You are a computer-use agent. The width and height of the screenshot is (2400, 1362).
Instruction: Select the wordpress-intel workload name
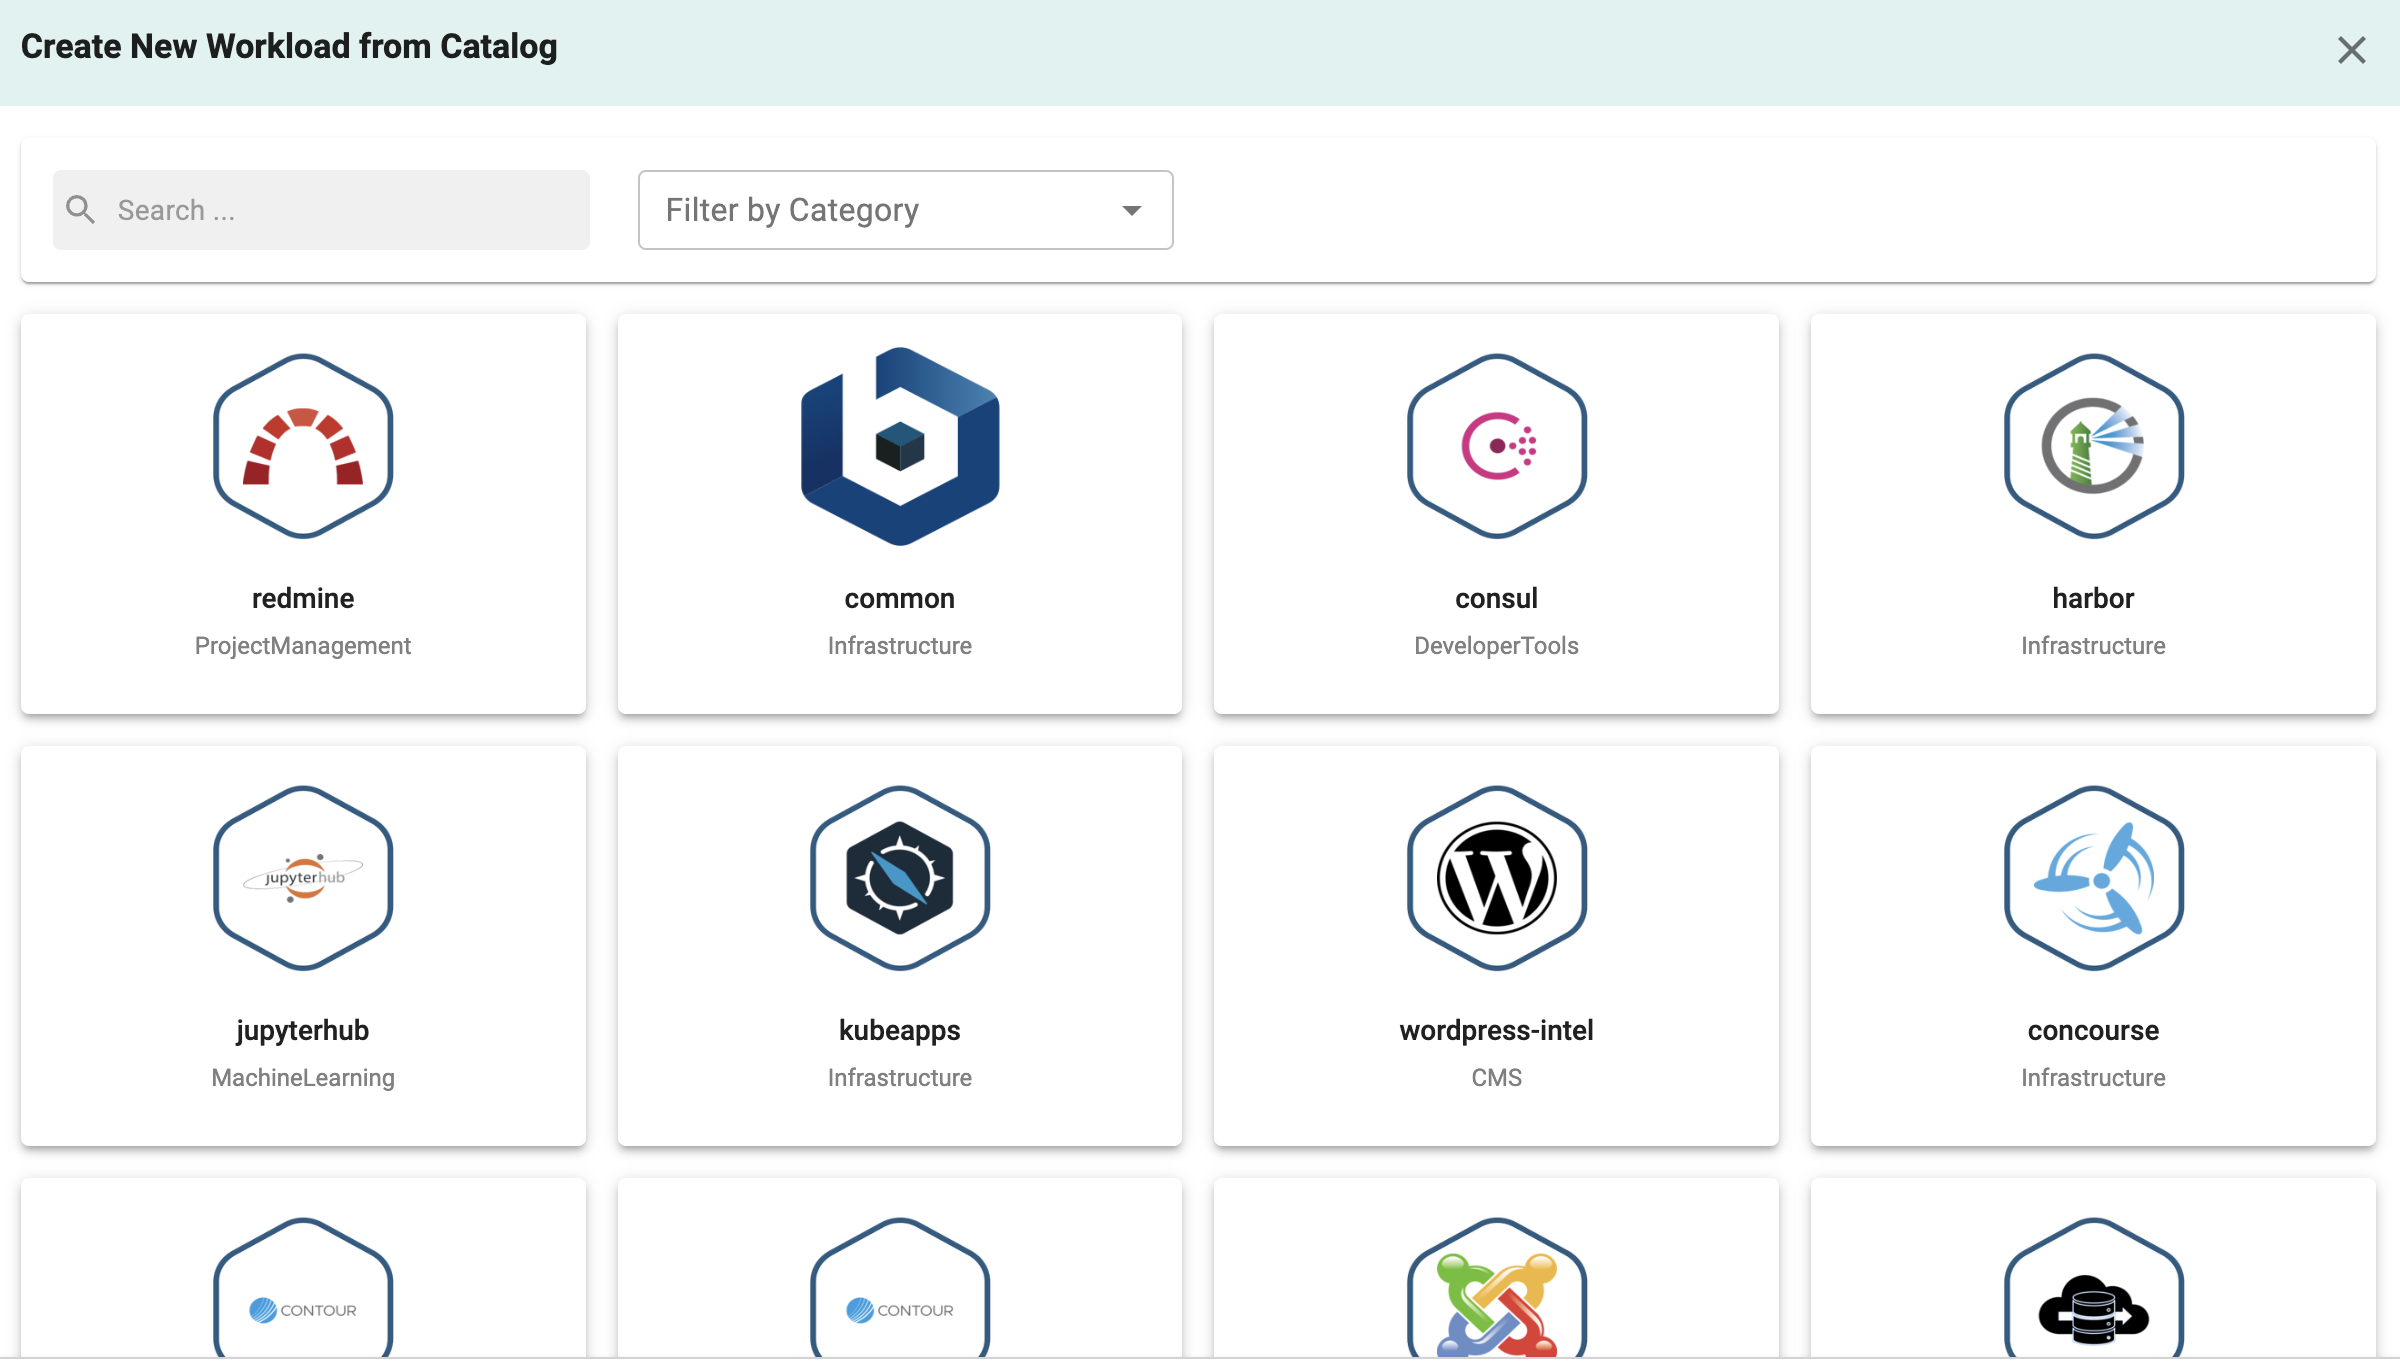pyautogui.click(x=1497, y=1030)
